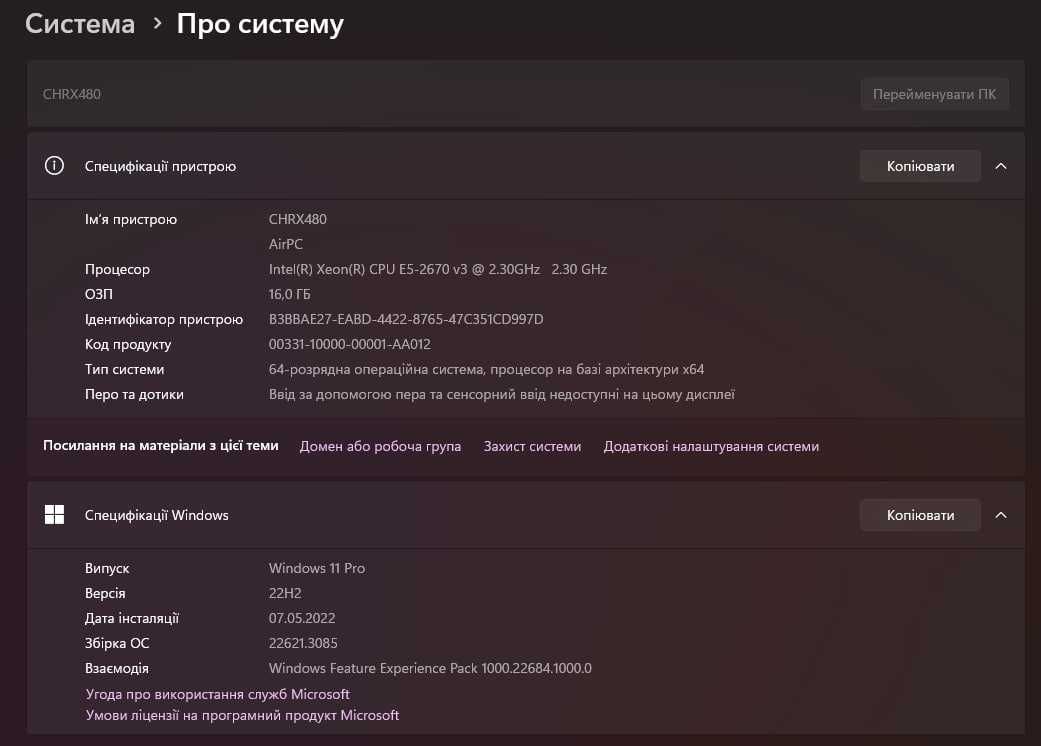
Task: Select product code 00331-10000-00001-AA012
Action: point(349,344)
